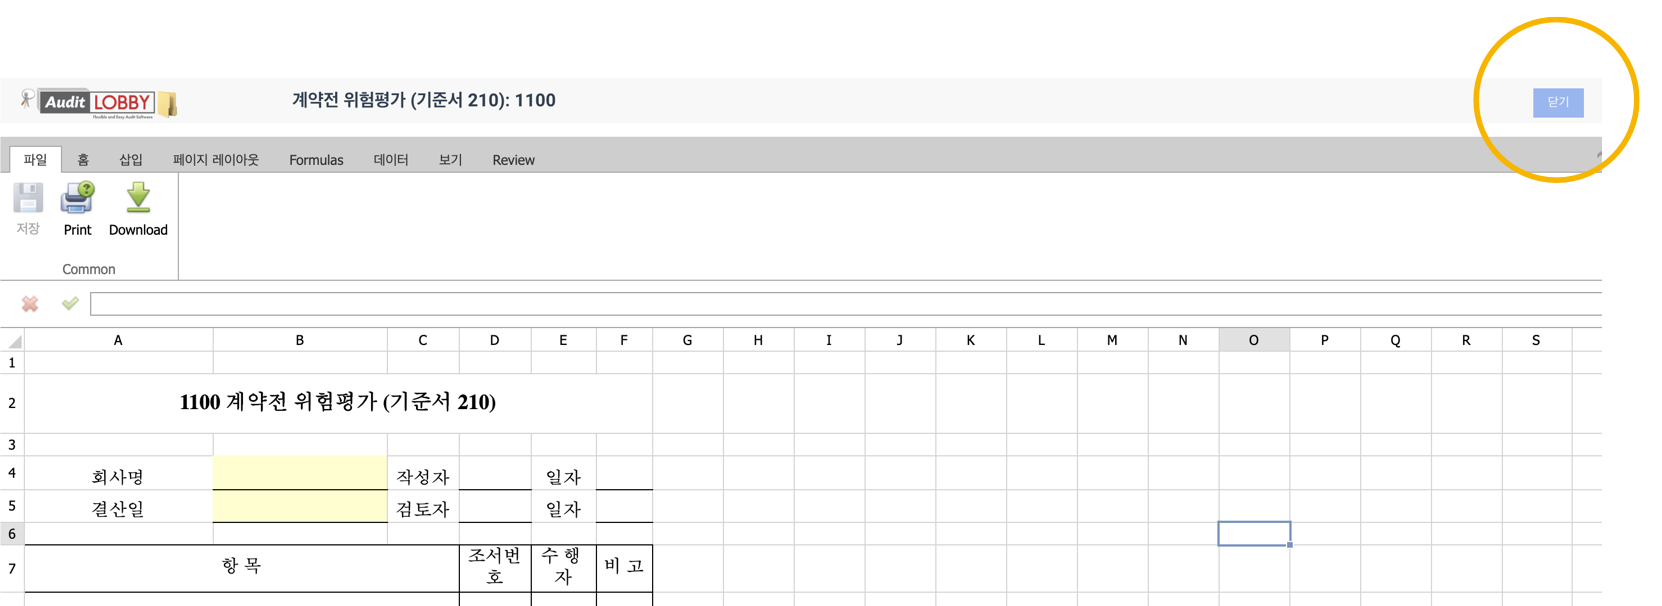The height and width of the screenshot is (606, 1662).
Task: Select column O header
Action: 1254,341
